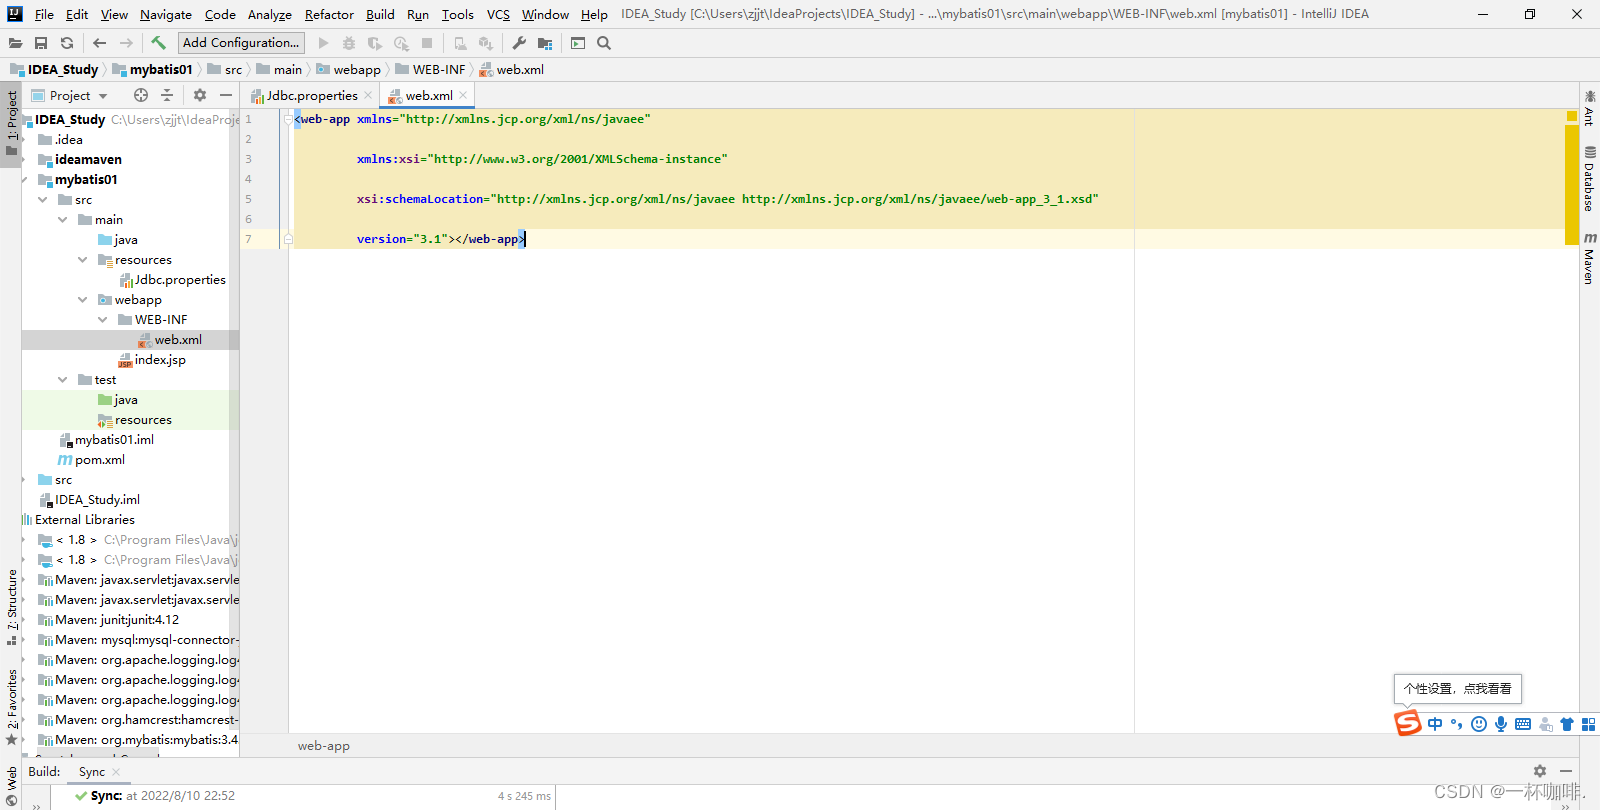
Task: Click WEB-INF breadcrumb in navigation bar
Action: click(x=430, y=69)
